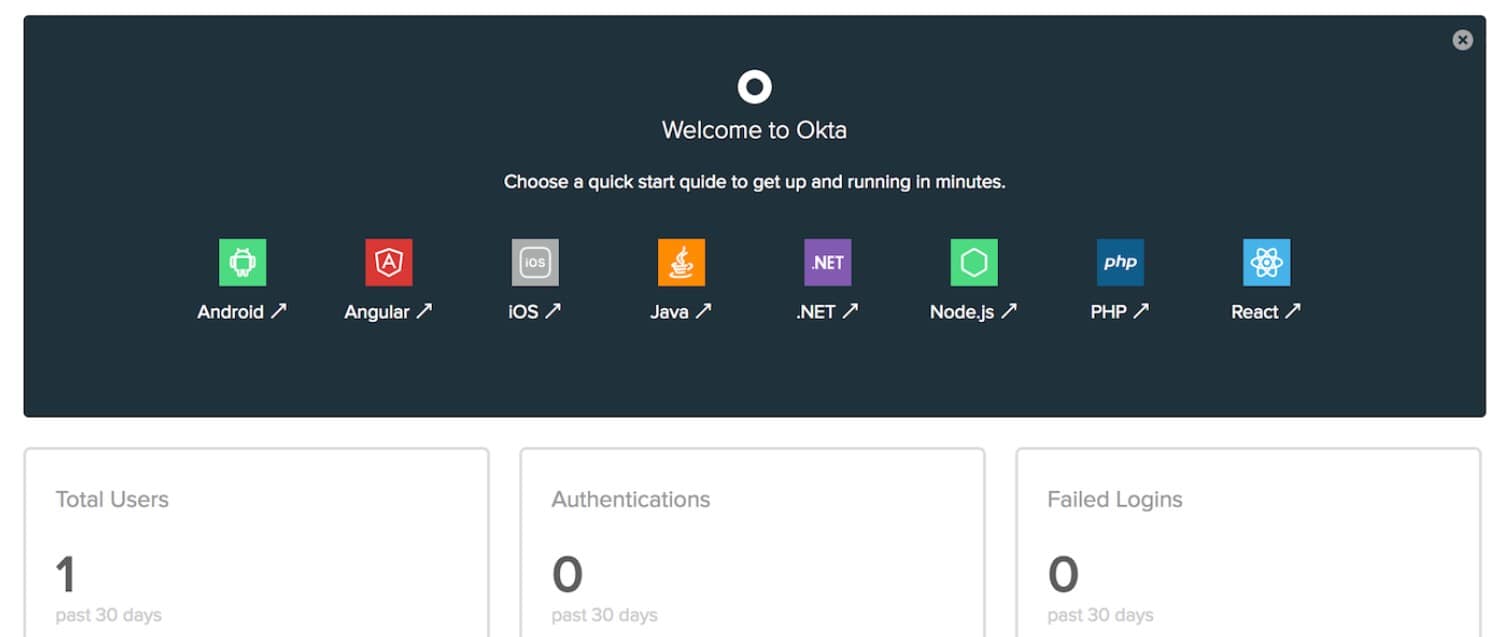Click the Node.js hexagon icon

point(972,262)
